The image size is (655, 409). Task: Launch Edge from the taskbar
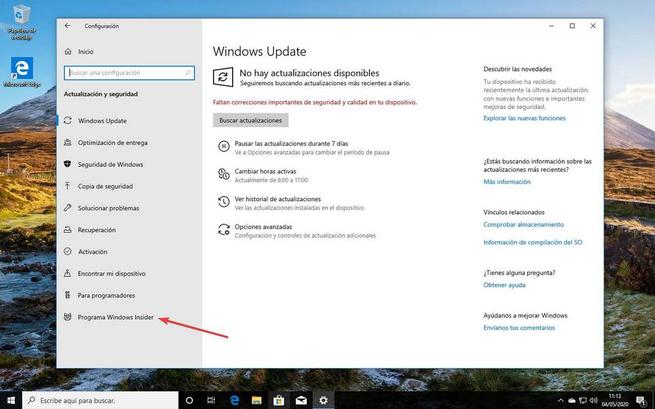(234, 400)
